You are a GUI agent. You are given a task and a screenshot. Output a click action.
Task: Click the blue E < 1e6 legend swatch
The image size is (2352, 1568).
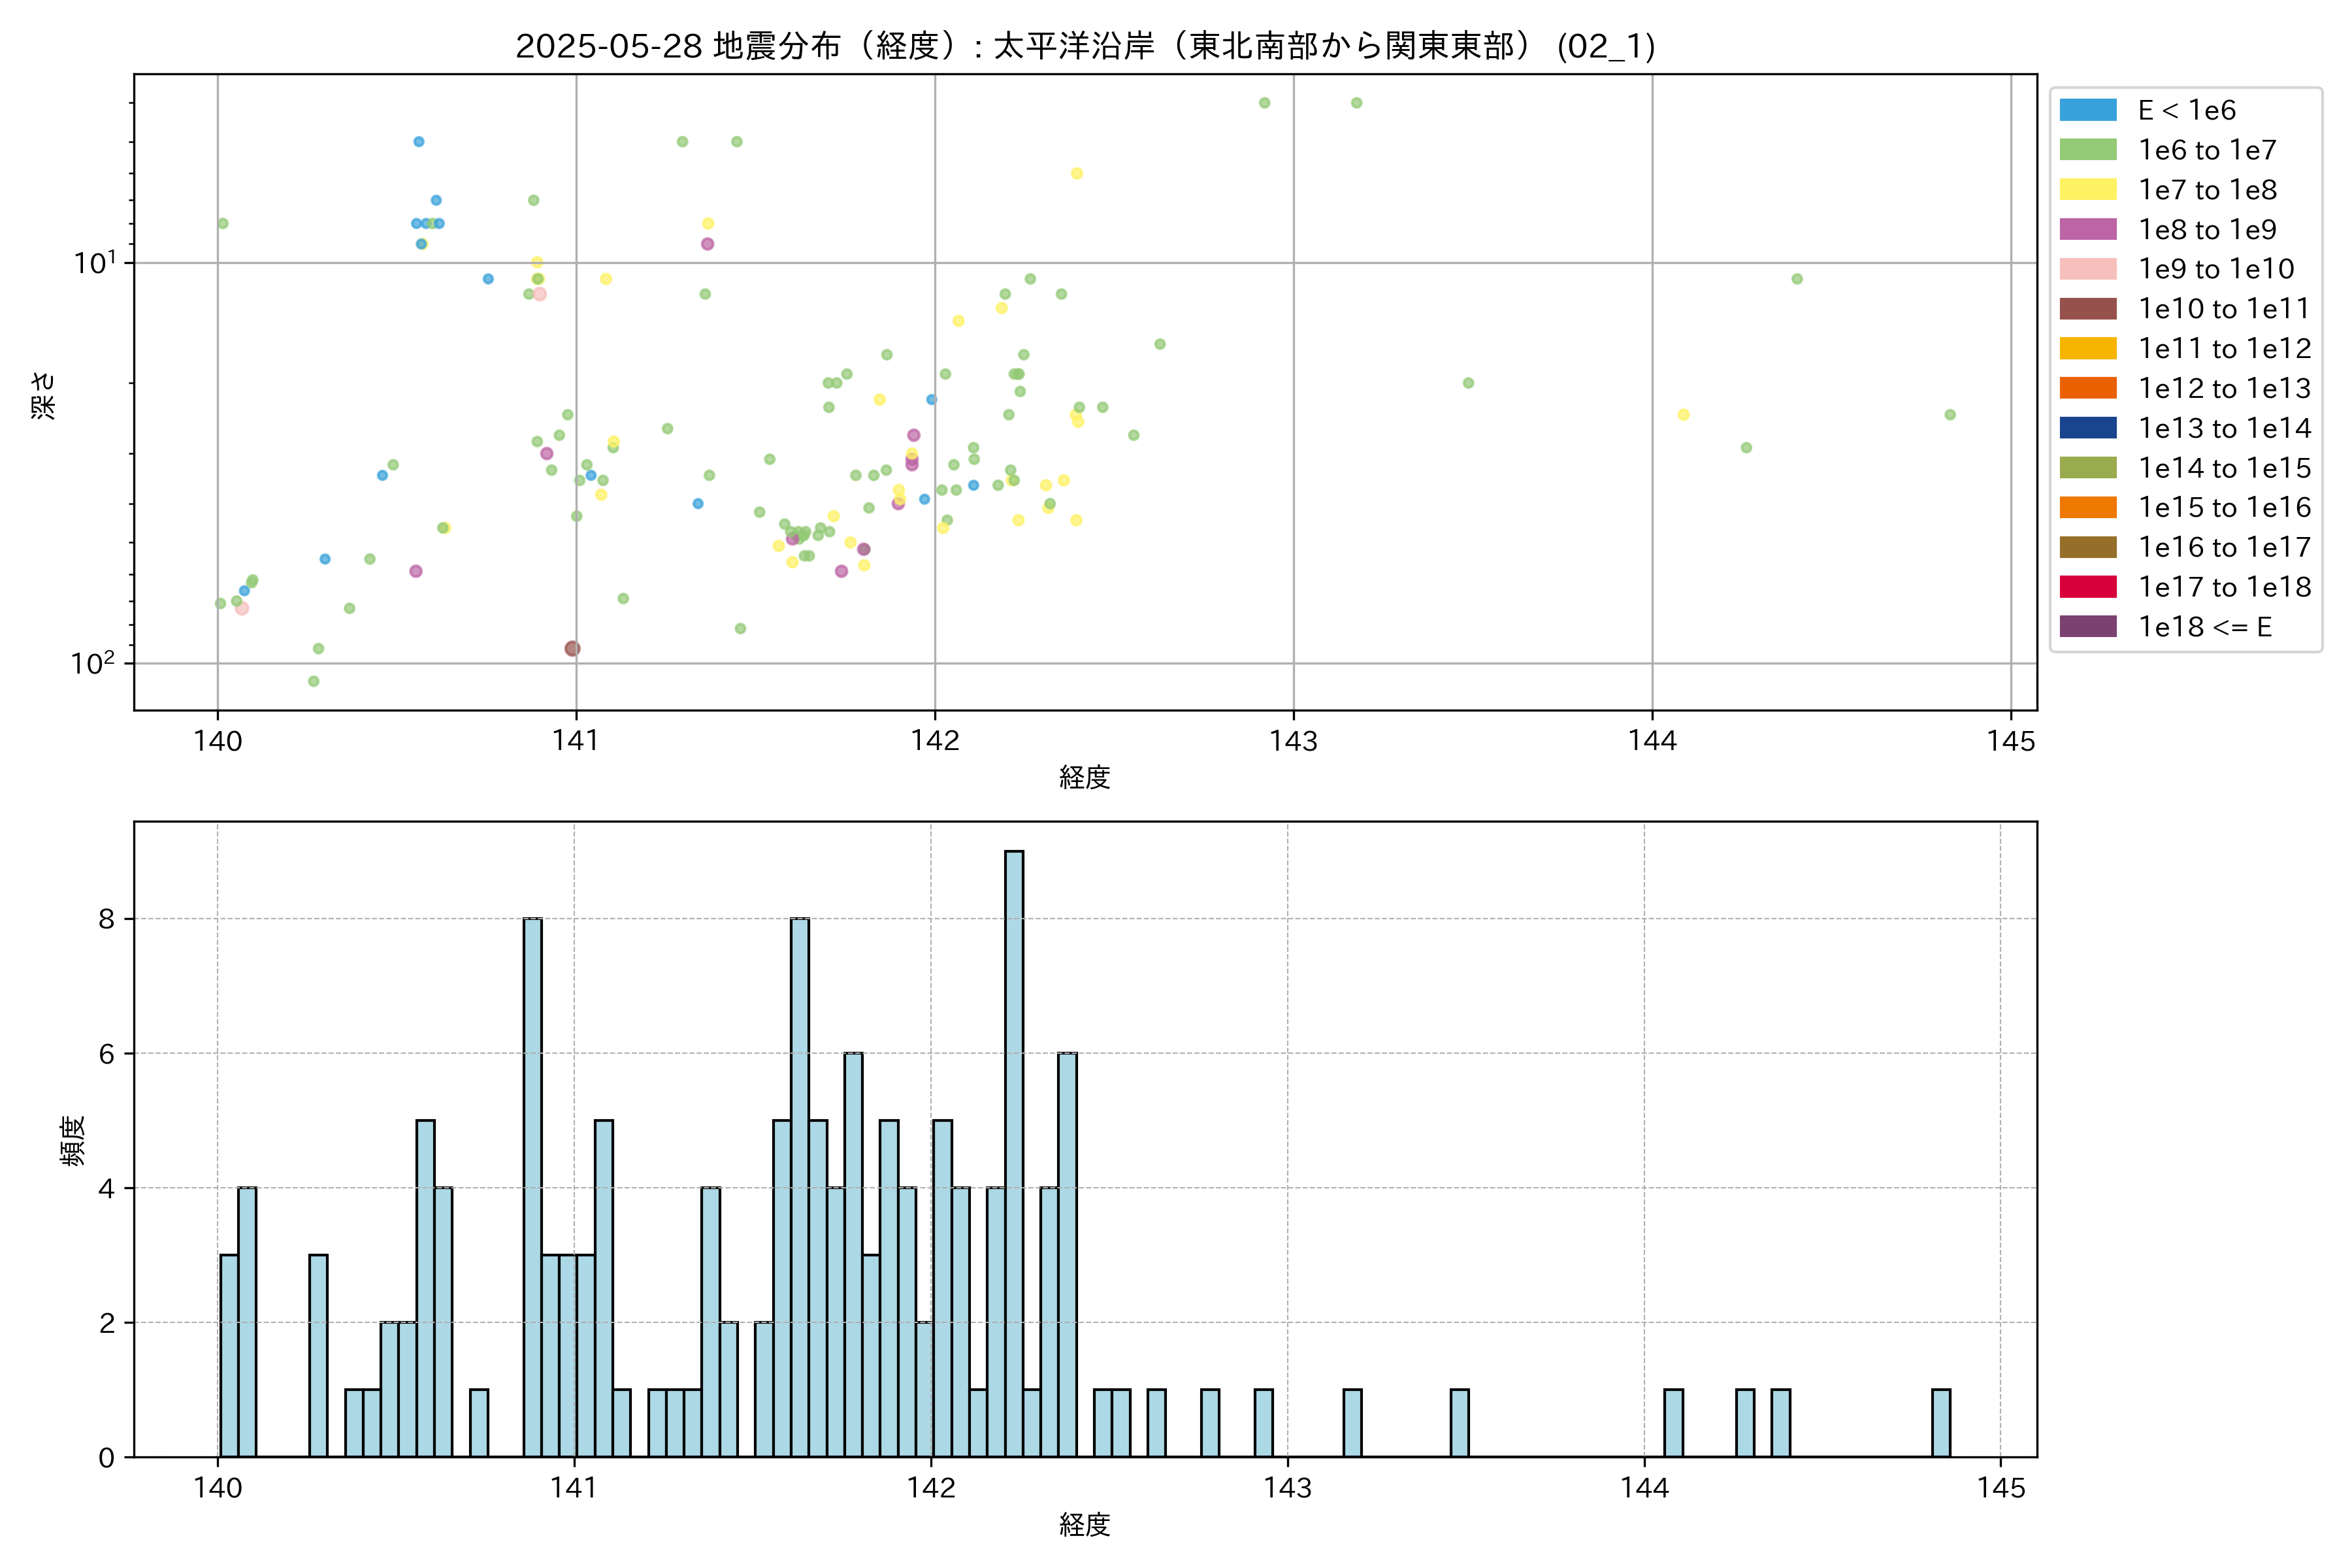tap(2087, 110)
